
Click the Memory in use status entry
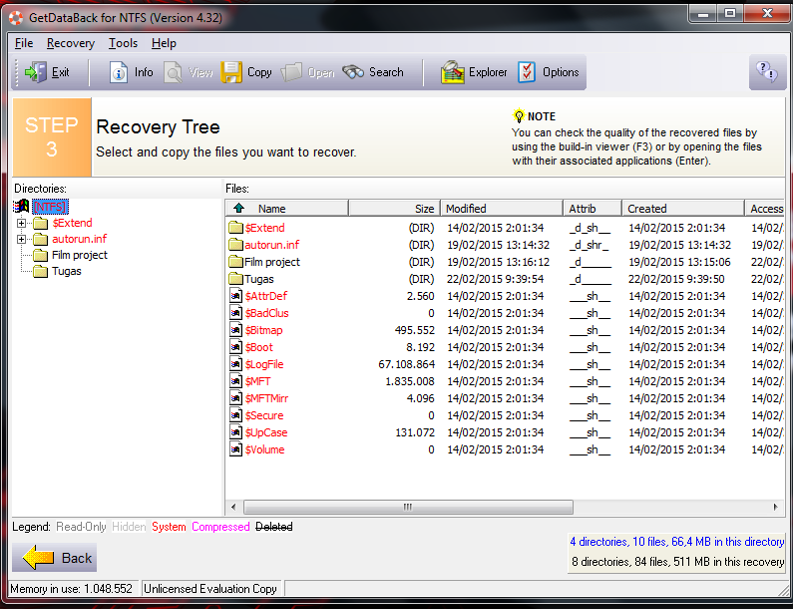(x=71, y=589)
